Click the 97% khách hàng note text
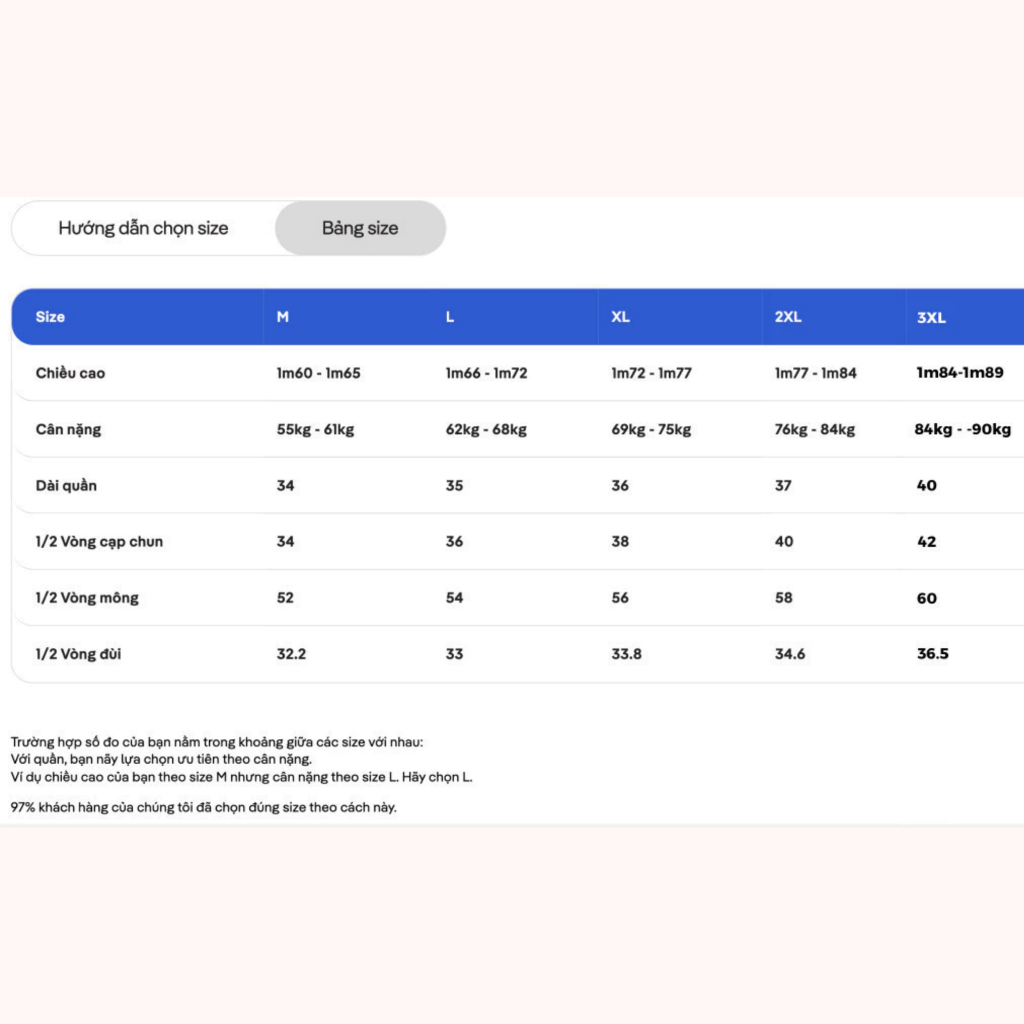 tap(204, 807)
